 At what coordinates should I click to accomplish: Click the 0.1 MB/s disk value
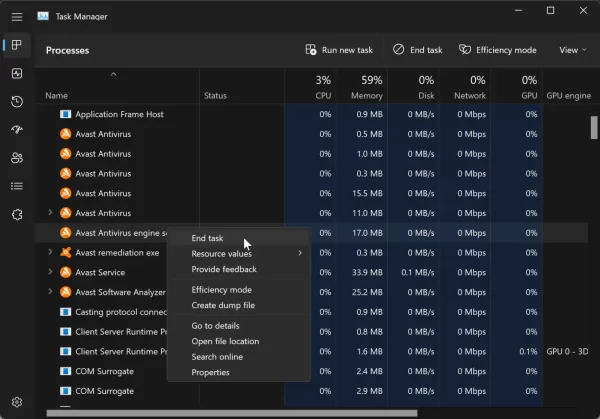point(417,272)
